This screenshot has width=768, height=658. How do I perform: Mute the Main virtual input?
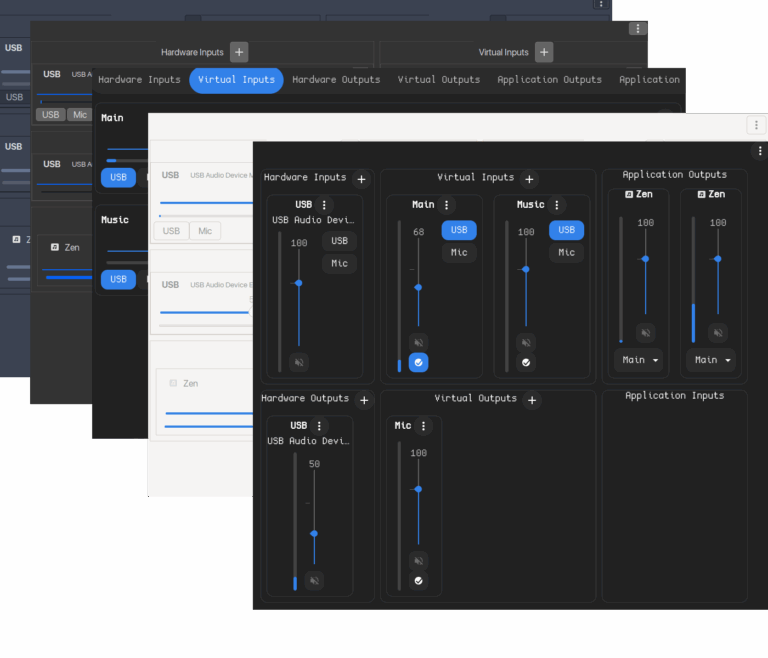coord(418,342)
